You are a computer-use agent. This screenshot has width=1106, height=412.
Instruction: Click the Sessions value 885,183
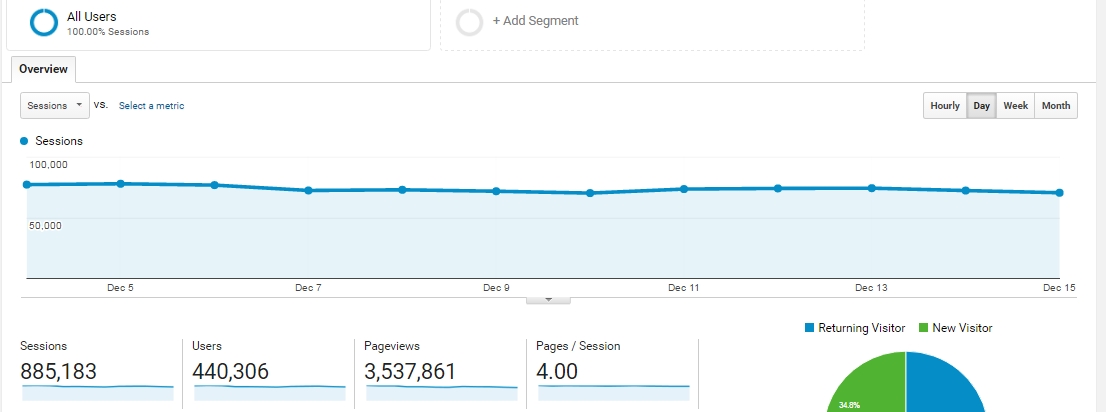pos(59,371)
